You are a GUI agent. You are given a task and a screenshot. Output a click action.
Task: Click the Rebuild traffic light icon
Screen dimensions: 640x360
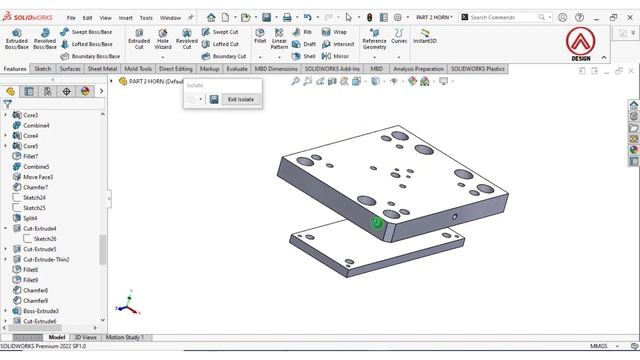tap(370, 18)
